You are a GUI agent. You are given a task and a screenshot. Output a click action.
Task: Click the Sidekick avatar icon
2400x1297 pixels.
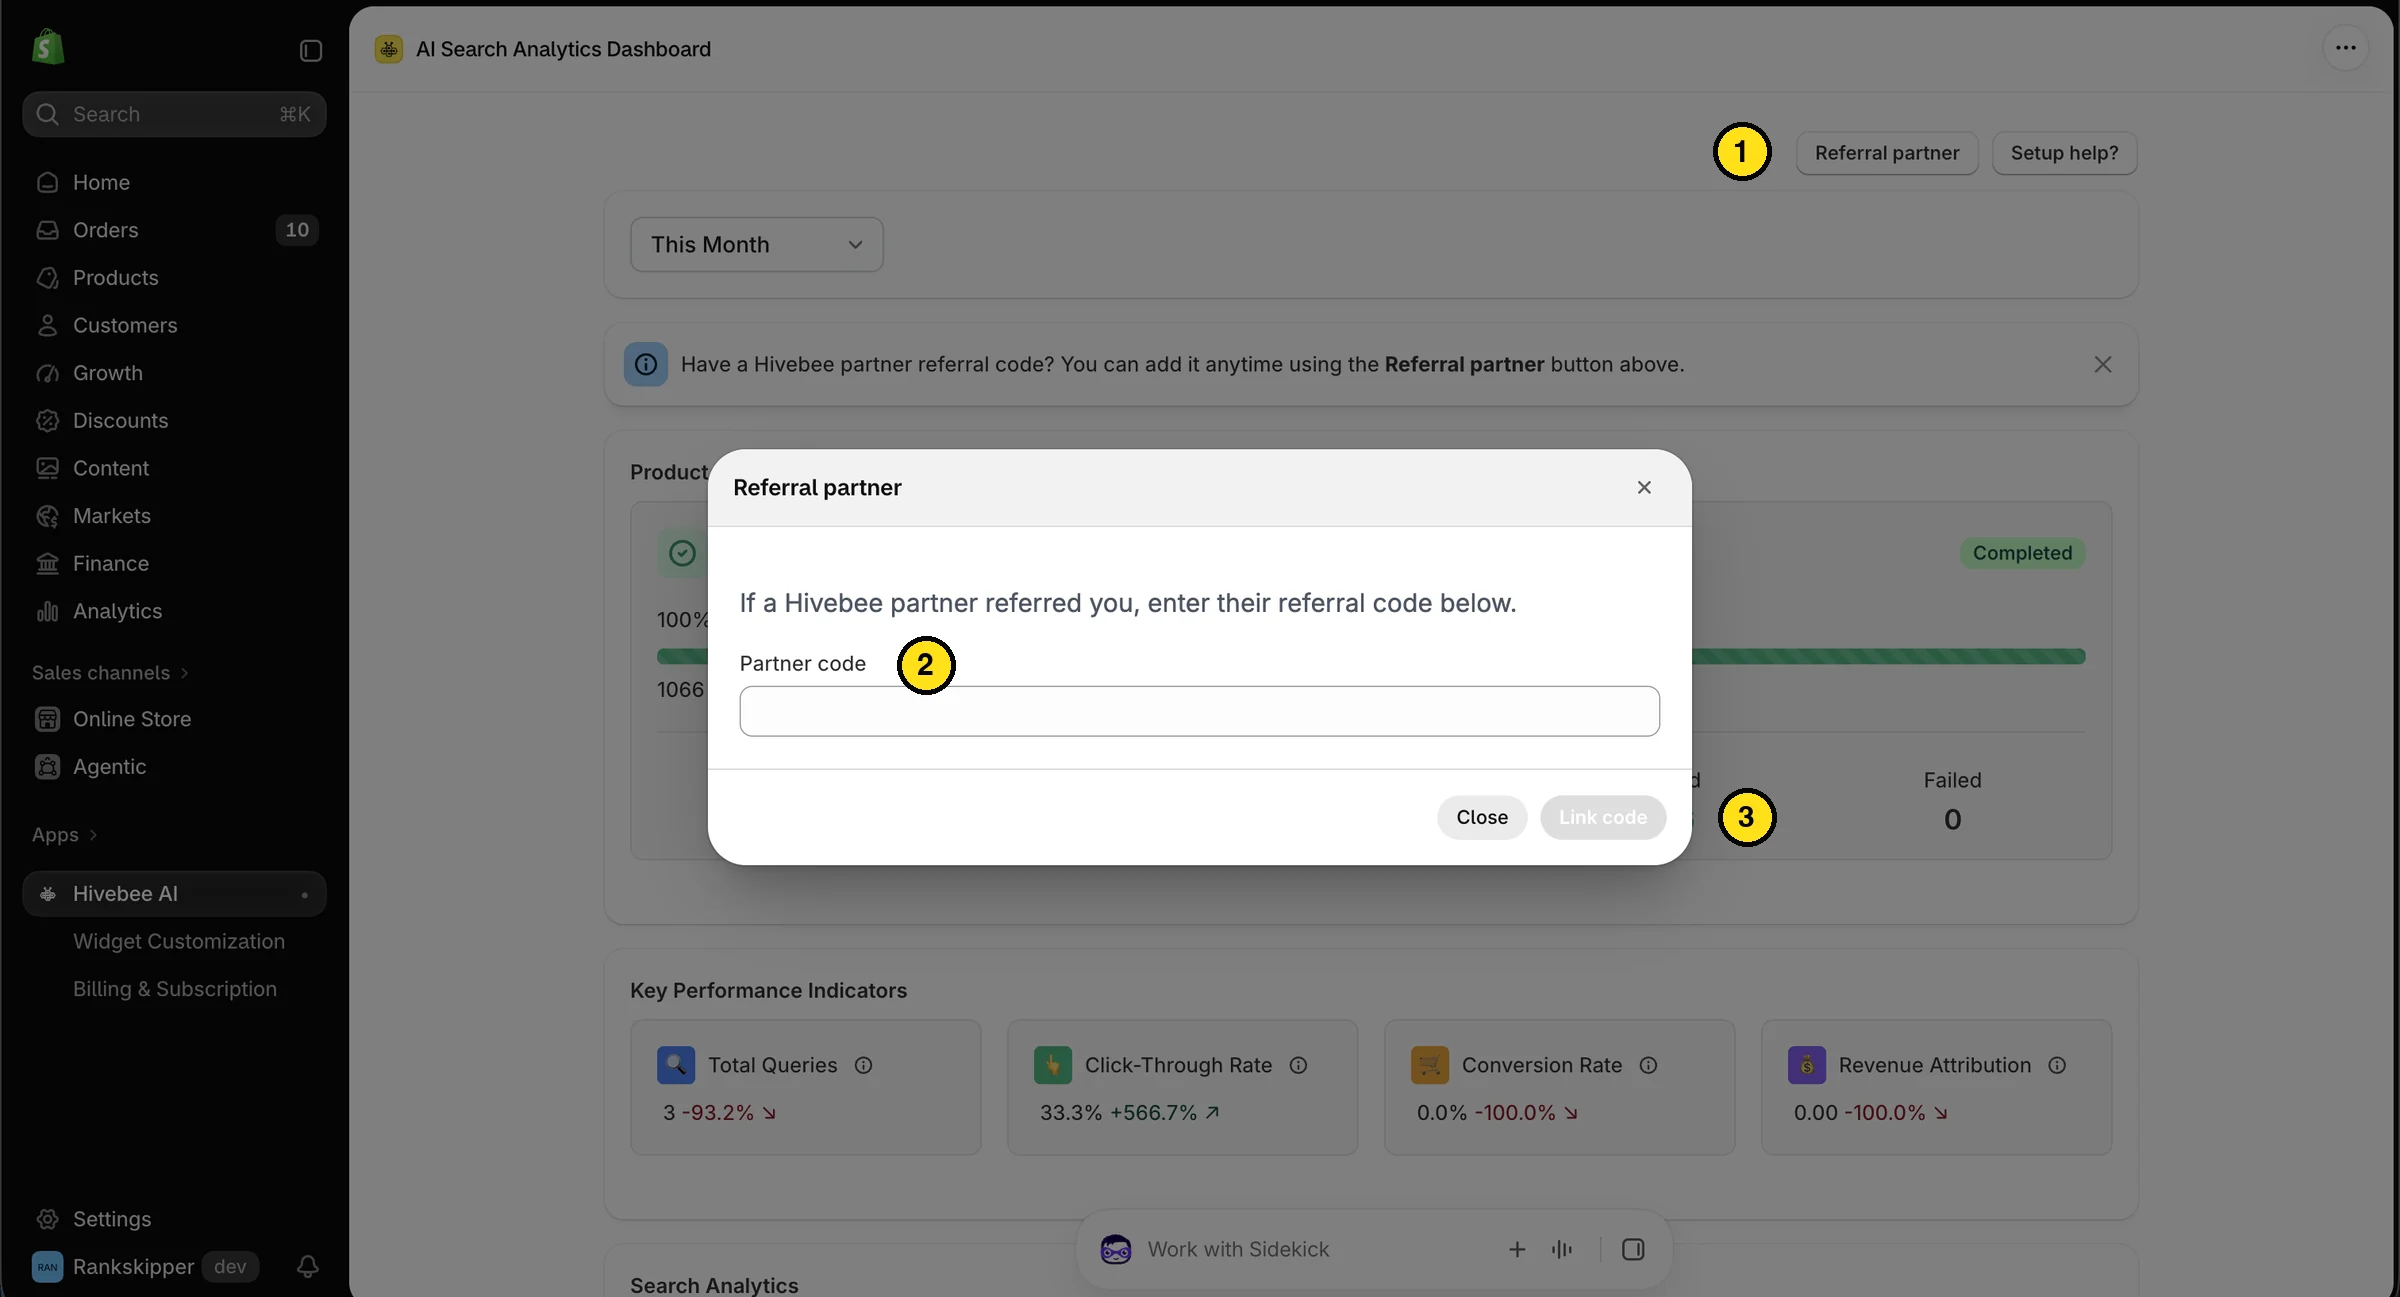click(x=1115, y=1249)
